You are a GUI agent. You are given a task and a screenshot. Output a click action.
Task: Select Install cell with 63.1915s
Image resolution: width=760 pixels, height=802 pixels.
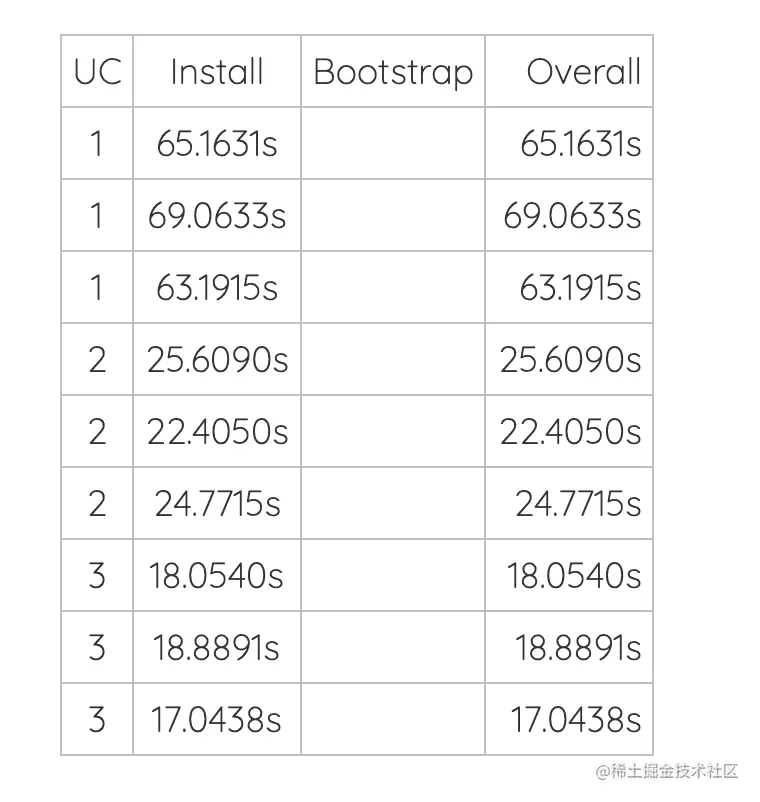(x=217, y=287)
